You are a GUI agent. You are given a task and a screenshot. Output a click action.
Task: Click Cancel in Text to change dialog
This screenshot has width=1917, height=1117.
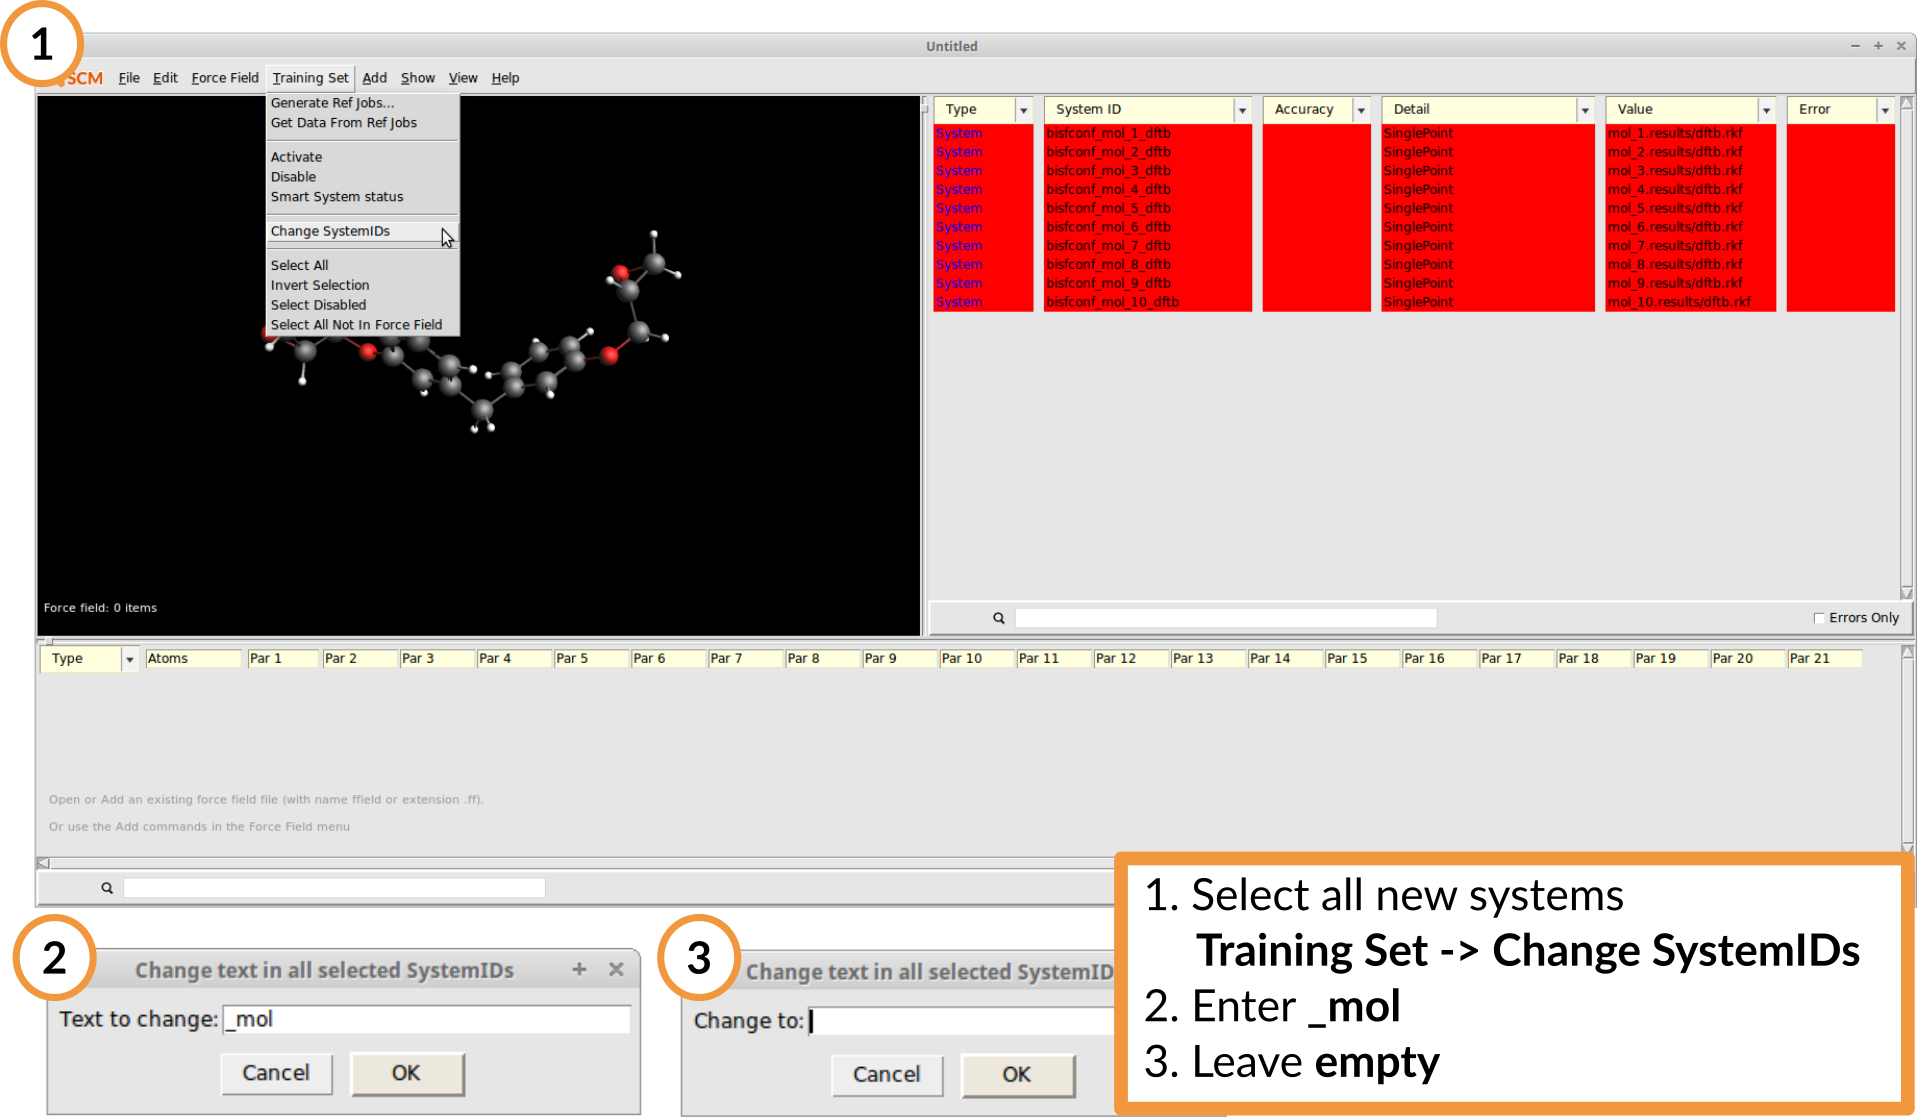[276, 1073]
